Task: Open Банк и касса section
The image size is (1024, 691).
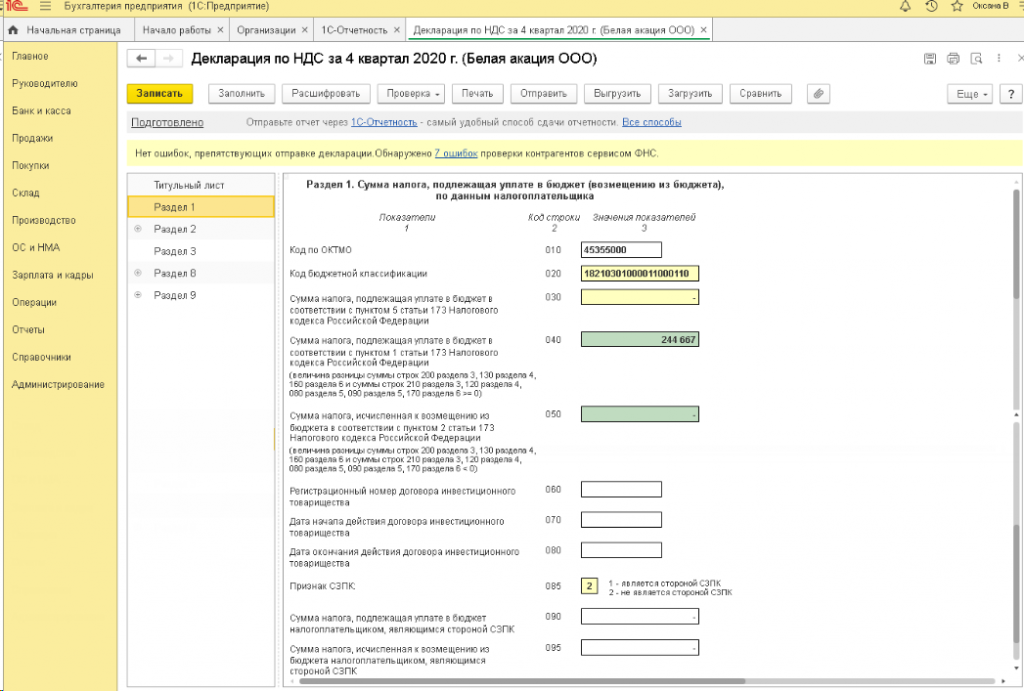Action: click(41, 111)
